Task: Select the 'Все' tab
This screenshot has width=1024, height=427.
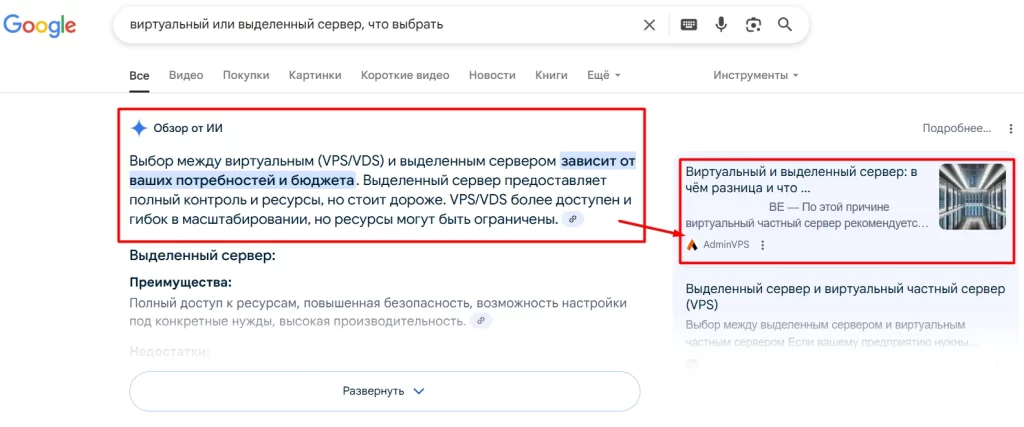Action: [139, 75]
